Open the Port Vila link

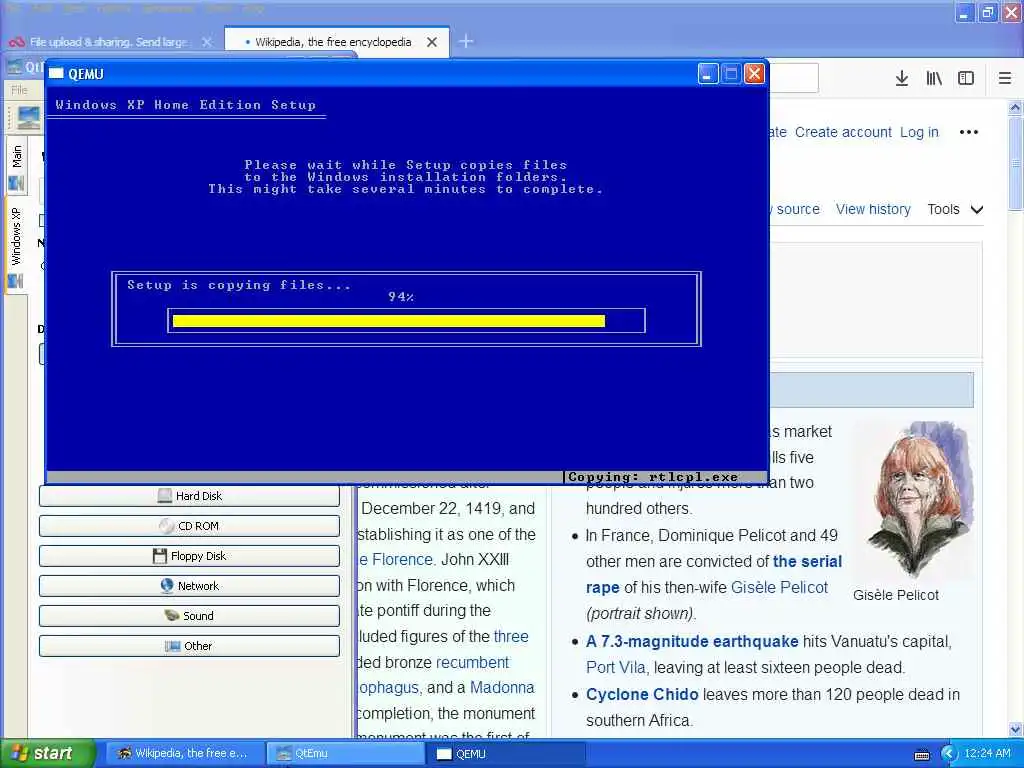[616, 667]
